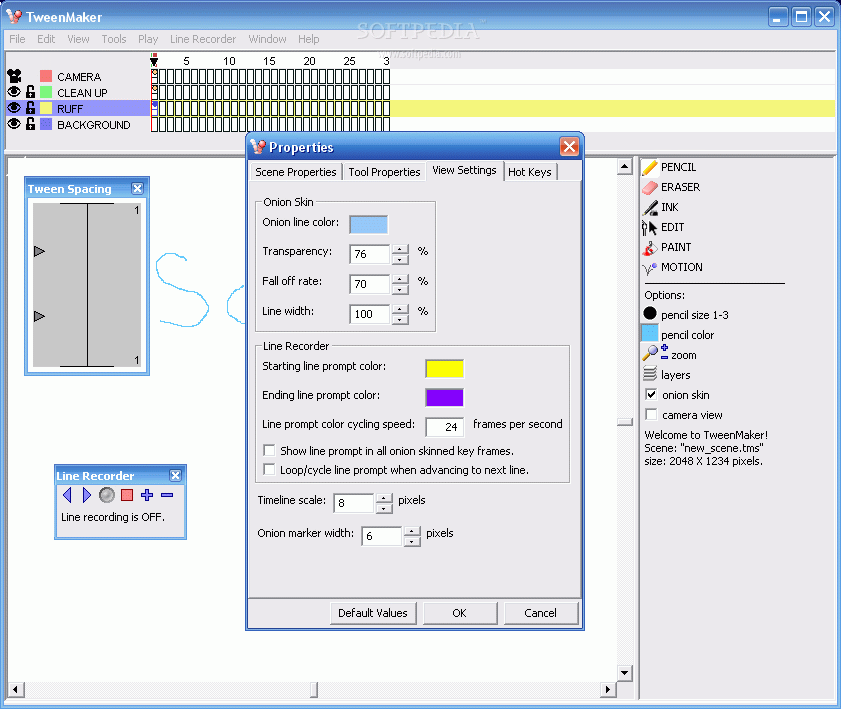Switch to Hot Keys tab
This screenshot has width=841, height=709.
pyautogui.click(x=530, y=172)
